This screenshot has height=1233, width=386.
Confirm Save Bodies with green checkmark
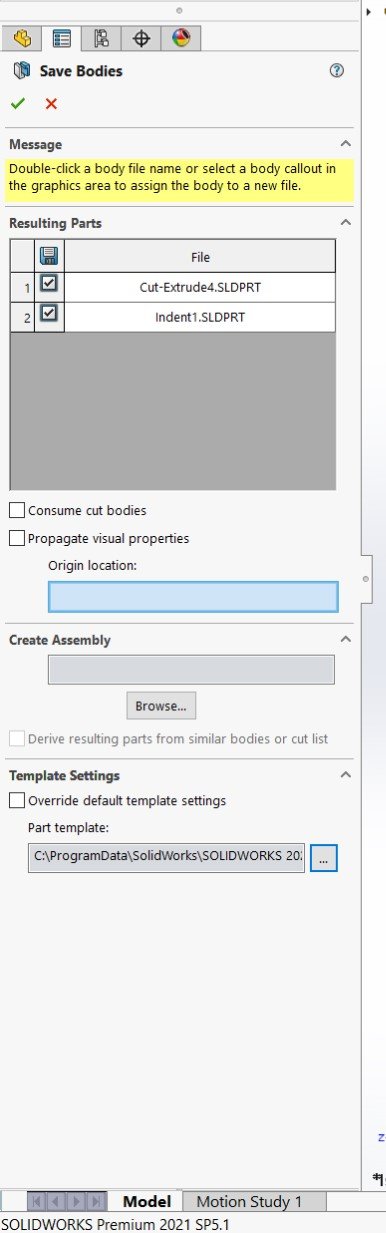pos(18,103)
